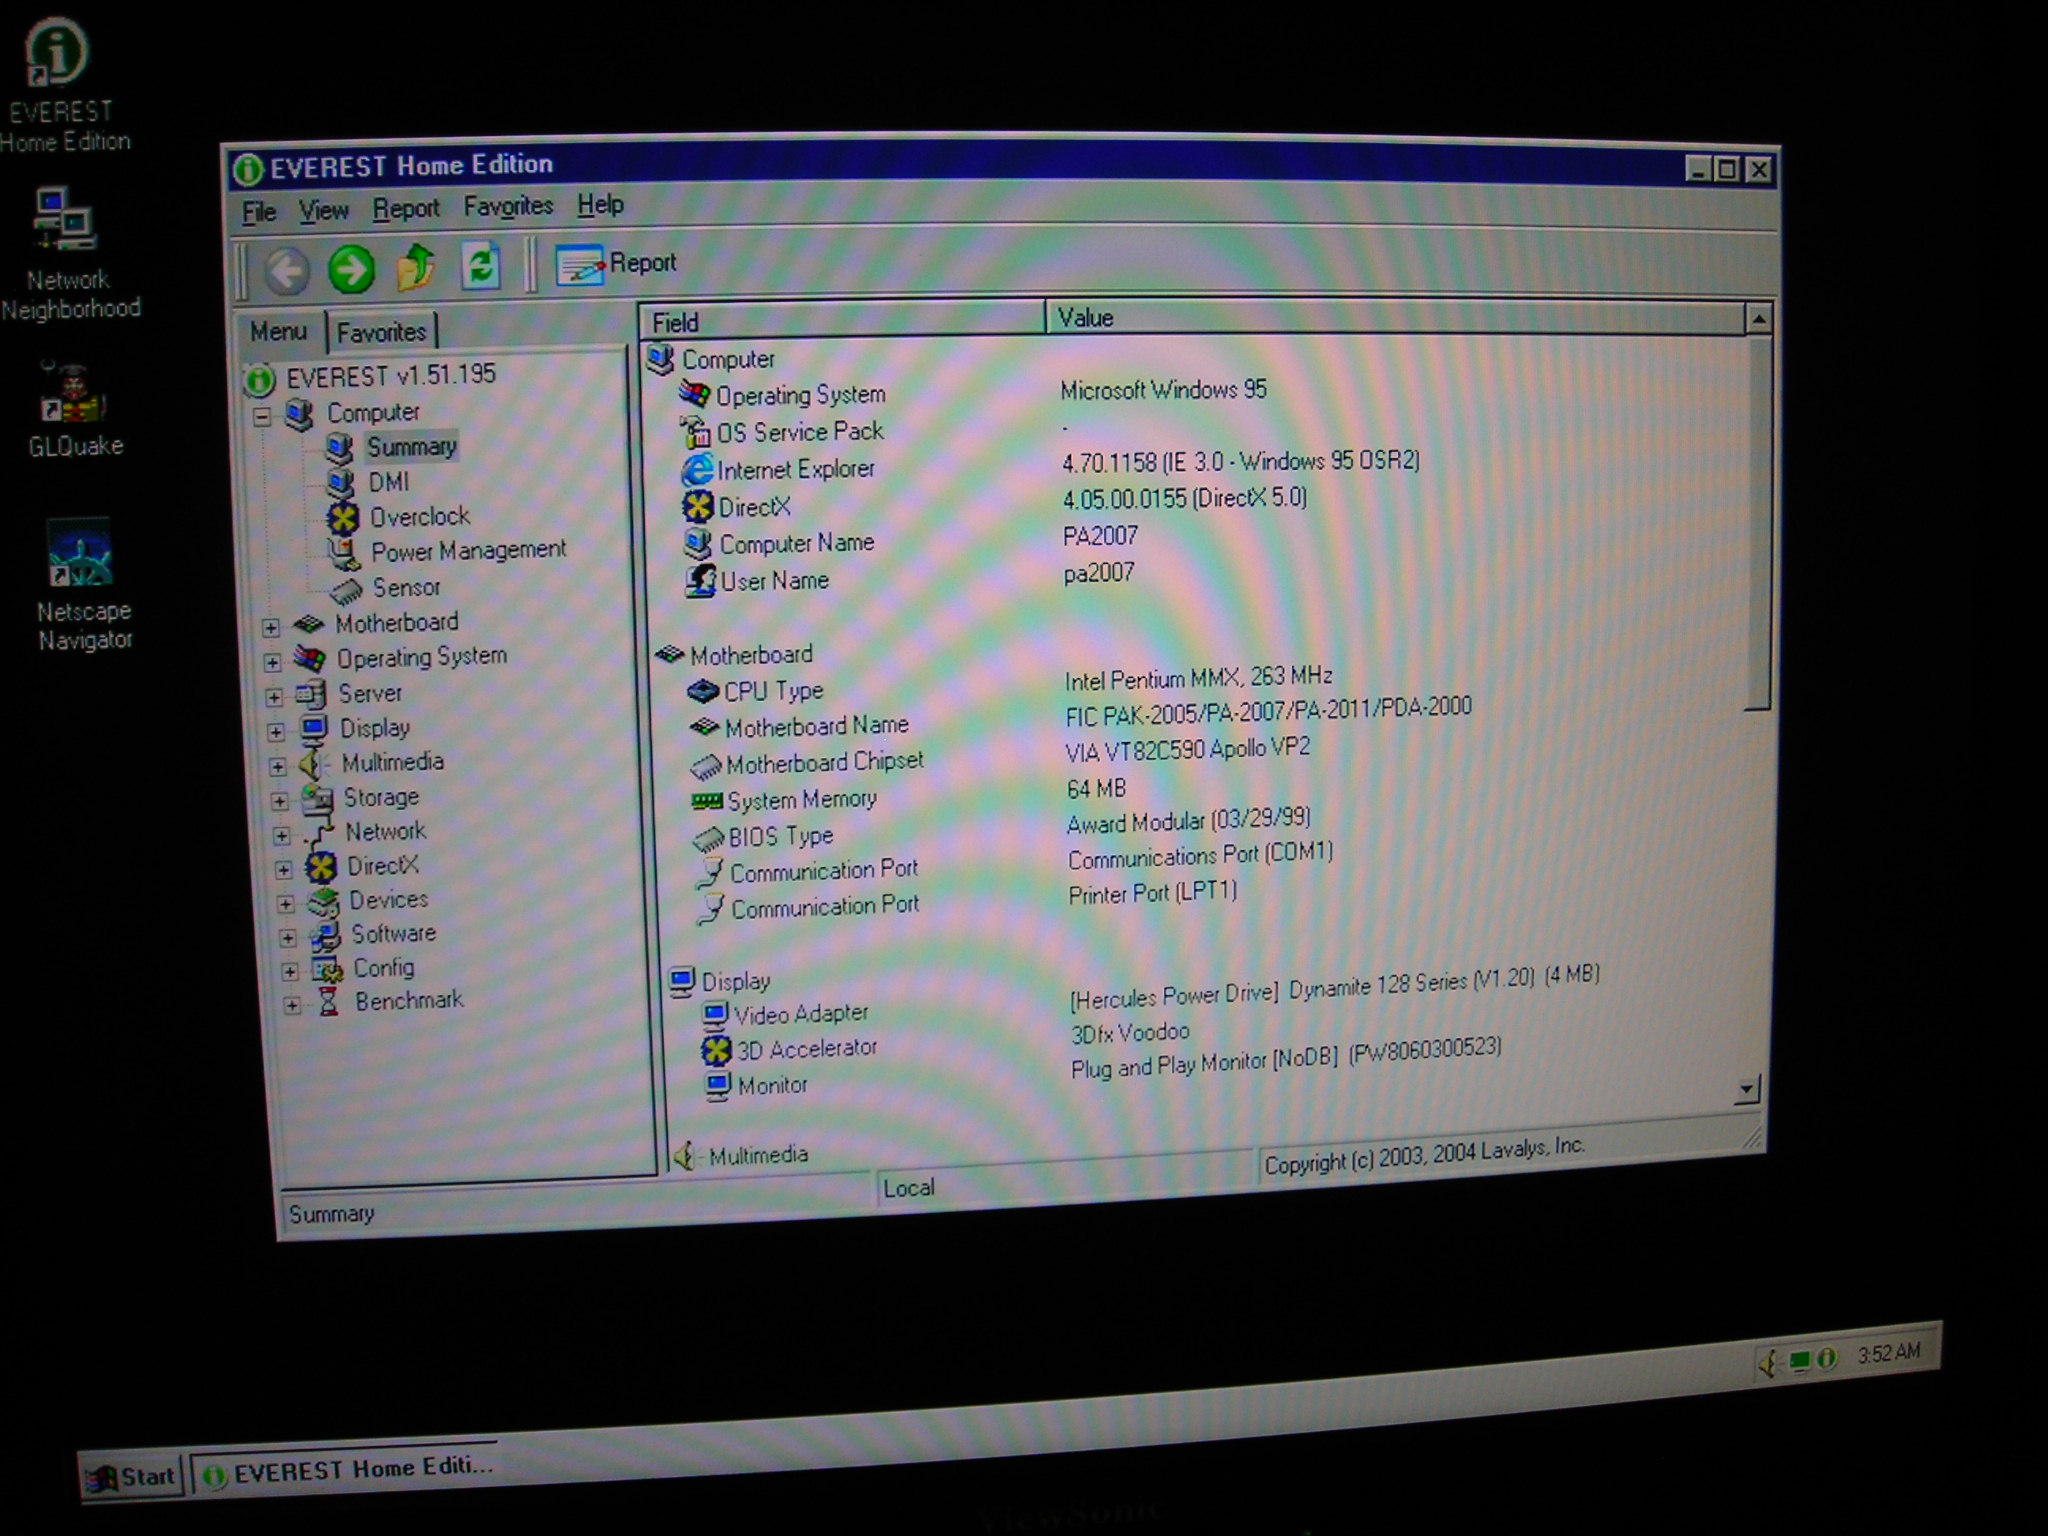Click the Up folder toolbar icon

[x=416, y=267]
